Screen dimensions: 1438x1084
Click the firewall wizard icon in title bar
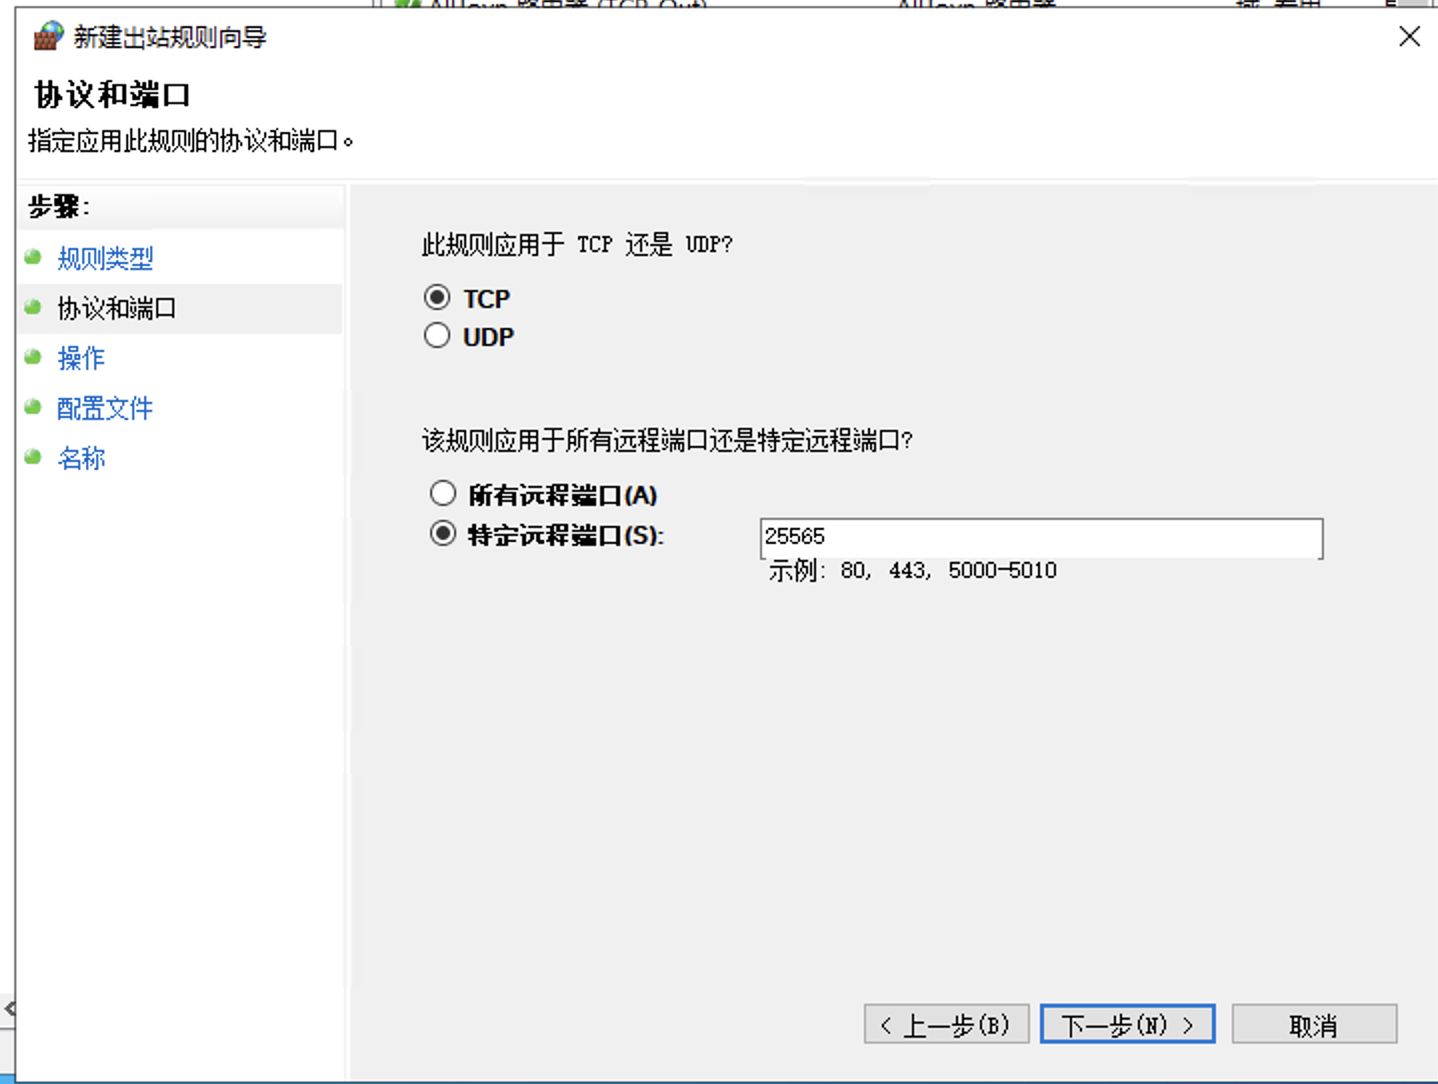(48, 37)
